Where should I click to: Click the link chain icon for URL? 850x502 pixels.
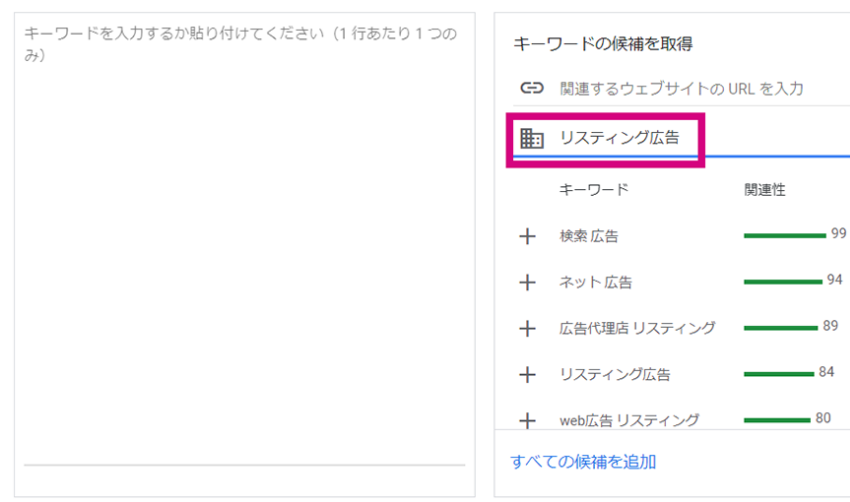[532, 88]
